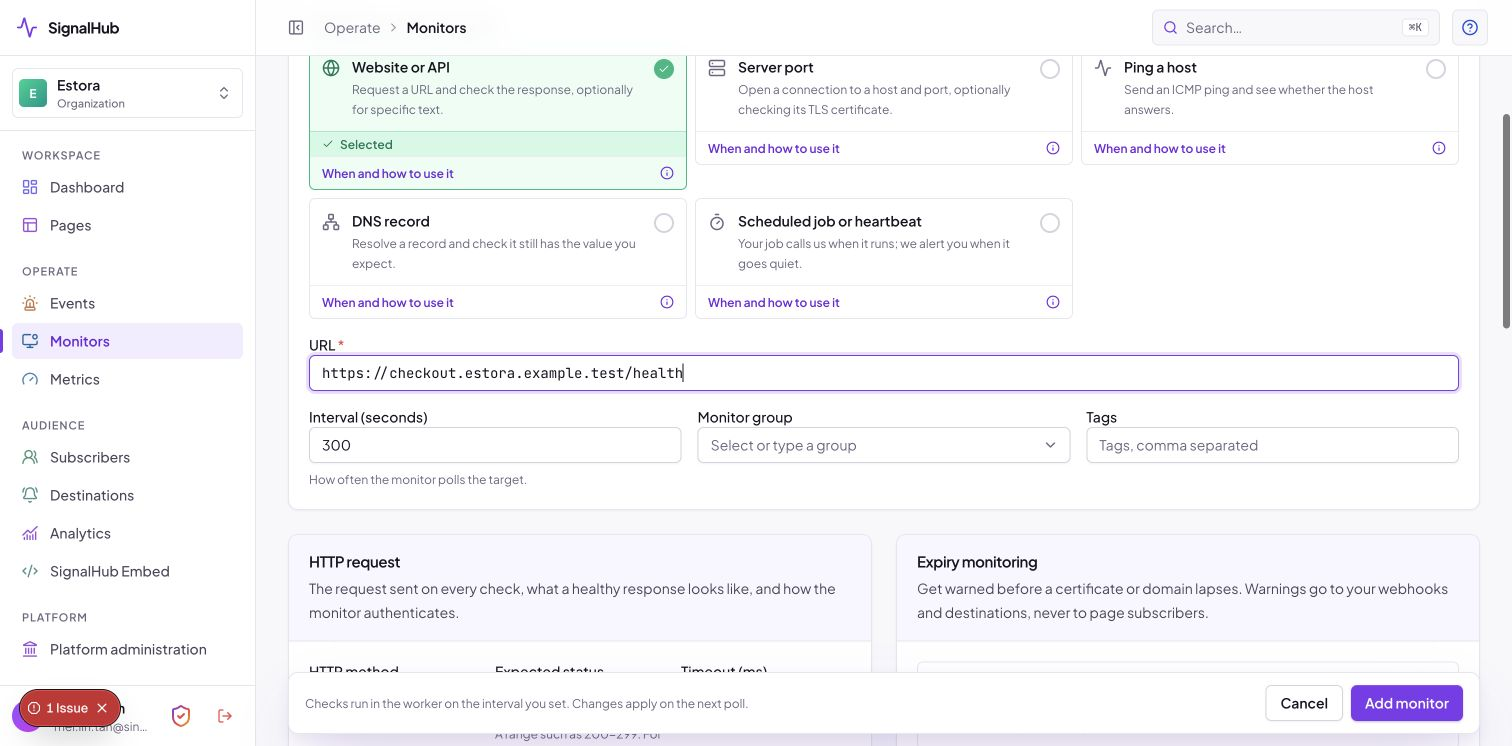Click the Add monitor button
Image resolution: width=1512 pixels, height=746 pixels.
[x=1406, y=703]
